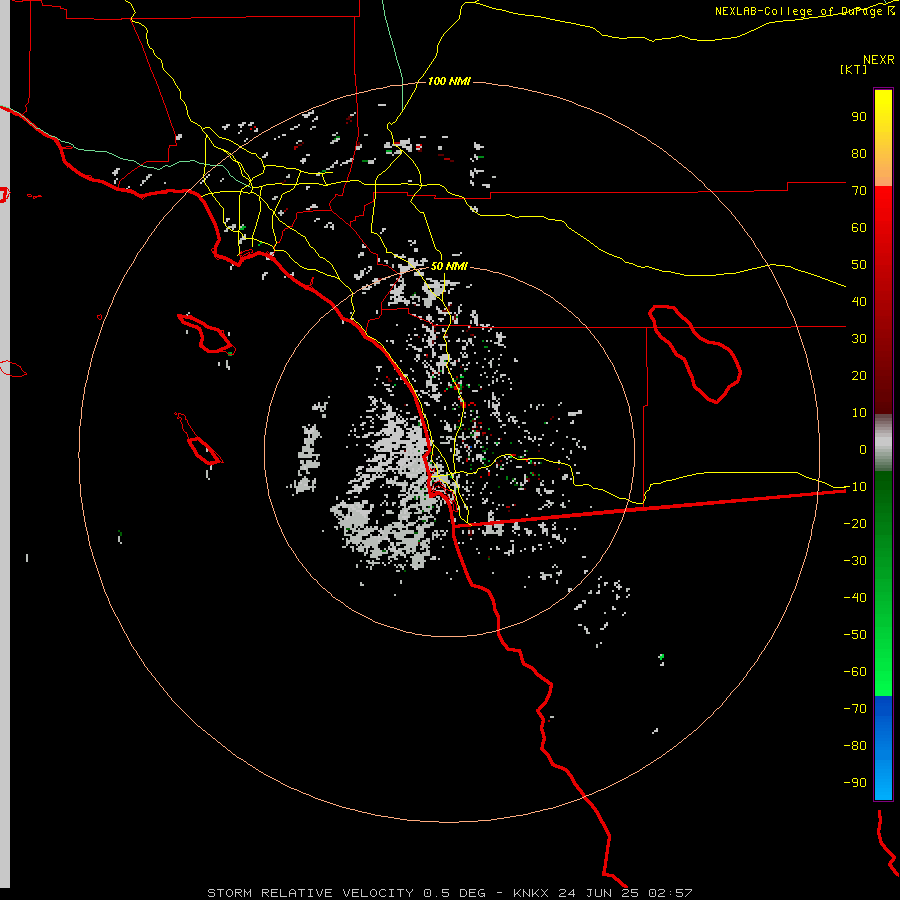Select the "-70" value on the velocity scale
The height and width of the screenshot is (900, 900).
855,709
